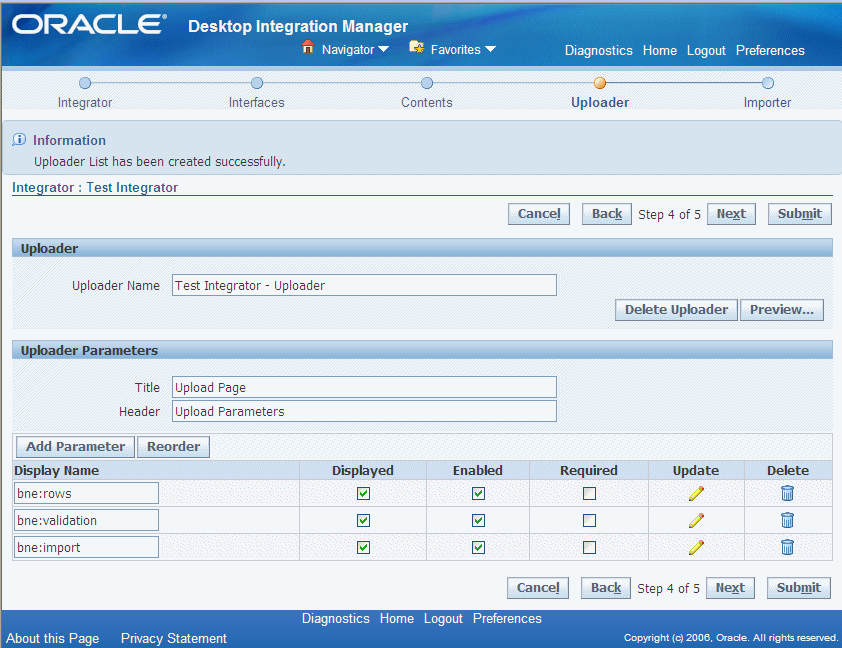The width and height of the screenshot is (842, 648).
Task: Click the bottom Cancel button
Action: pos(538,588)
